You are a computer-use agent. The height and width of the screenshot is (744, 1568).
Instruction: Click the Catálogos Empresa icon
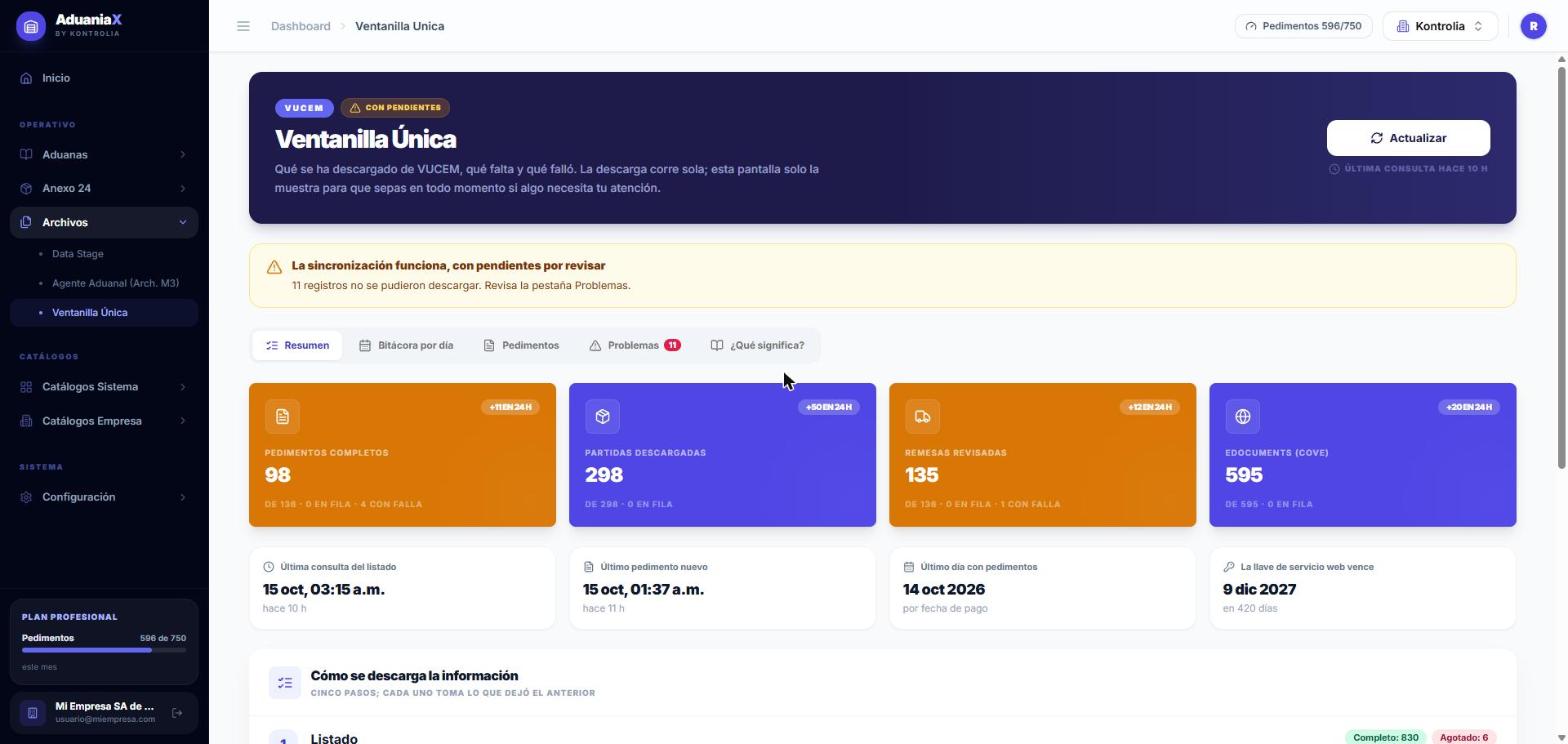27,421
